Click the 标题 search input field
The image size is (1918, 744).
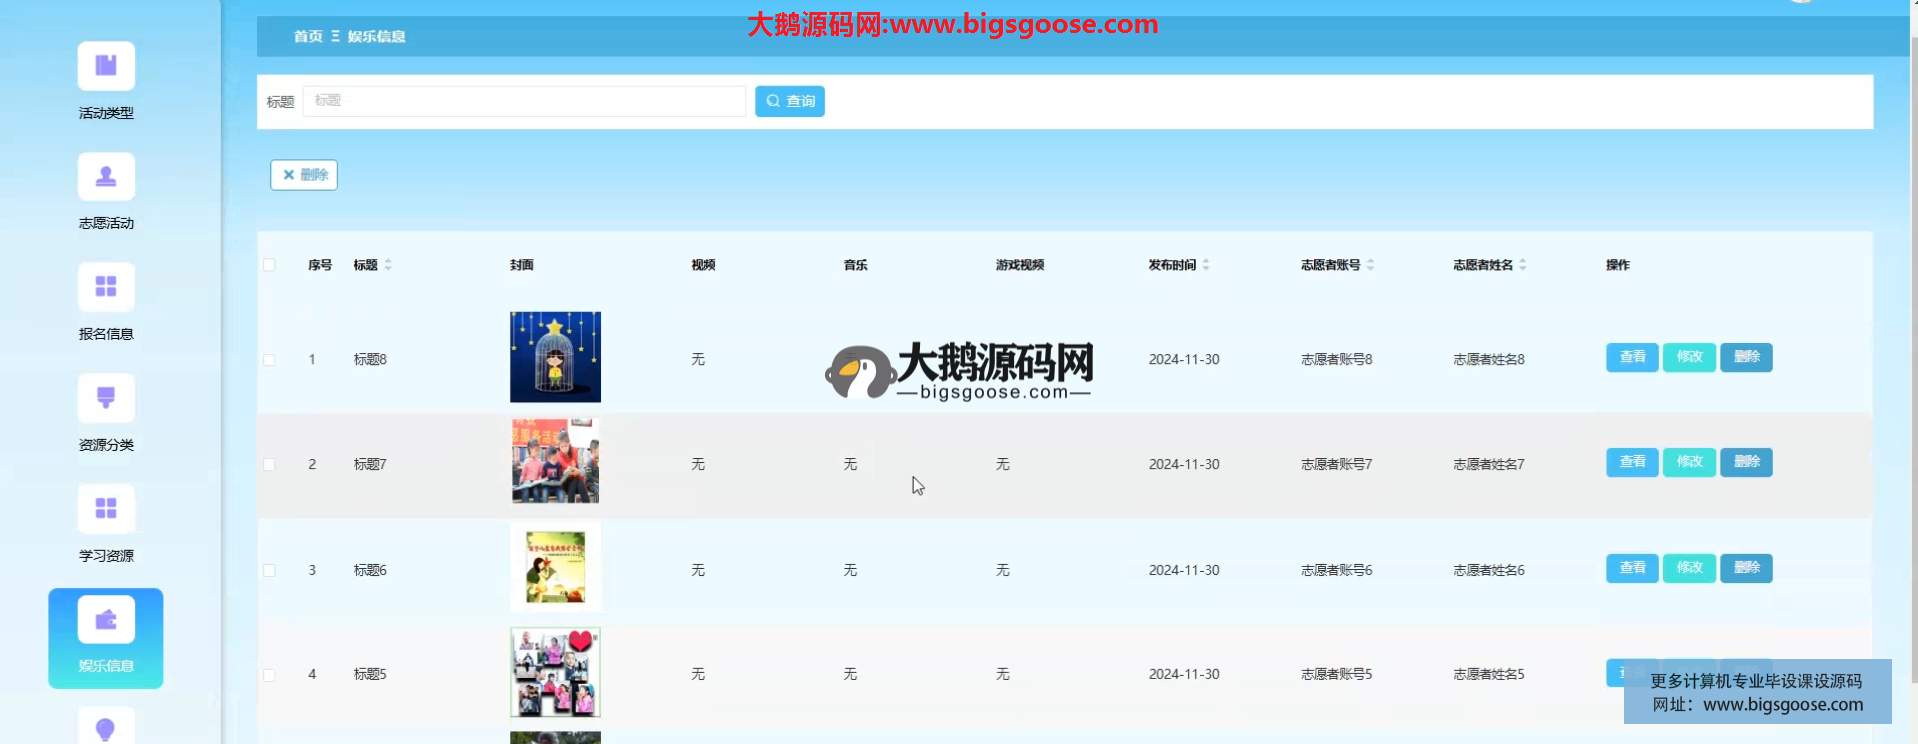click(x=524, y=101)
